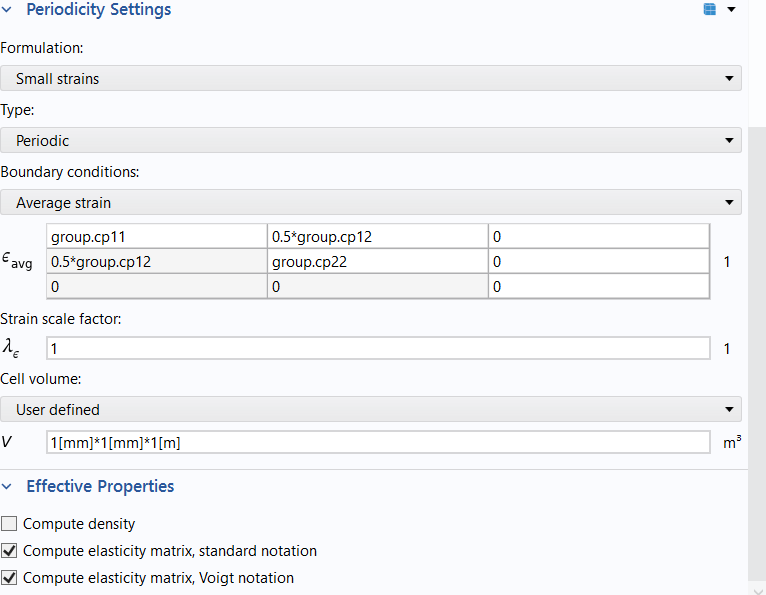Uncheck Compute elasticity matrix, Voigt notation
766x595 pixels.
[10, 578]
